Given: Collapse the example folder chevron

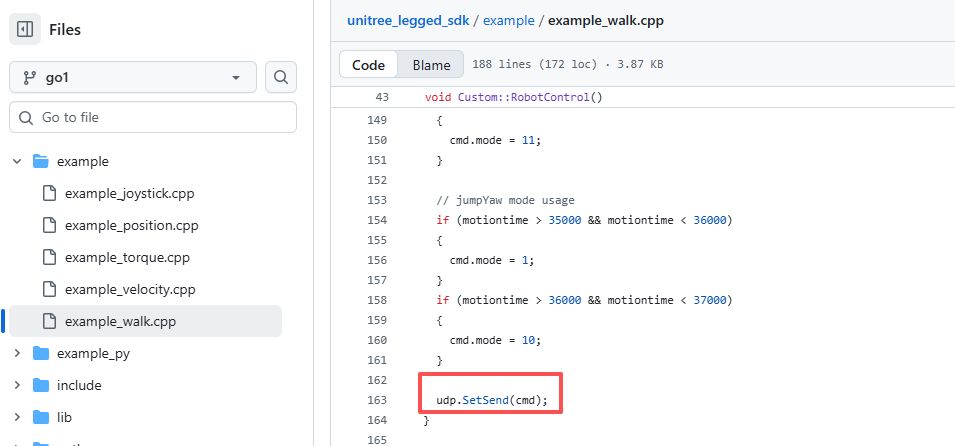Looking at the screenshot, I should (x=17, y=161).
